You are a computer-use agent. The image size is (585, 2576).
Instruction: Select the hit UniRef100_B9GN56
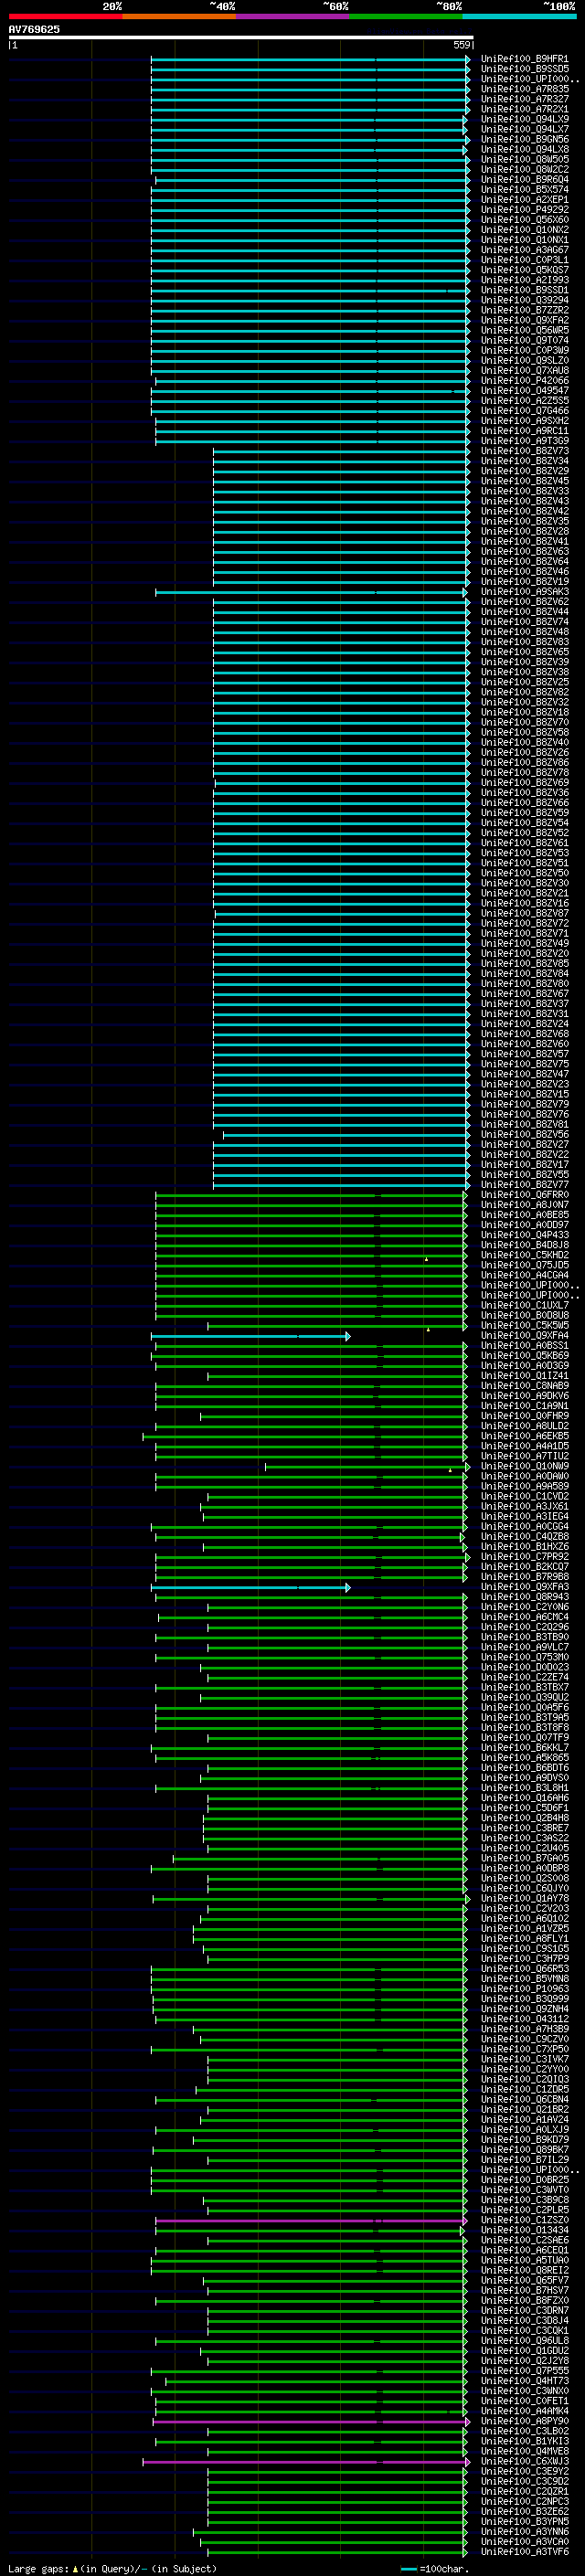tap(524, 139)
